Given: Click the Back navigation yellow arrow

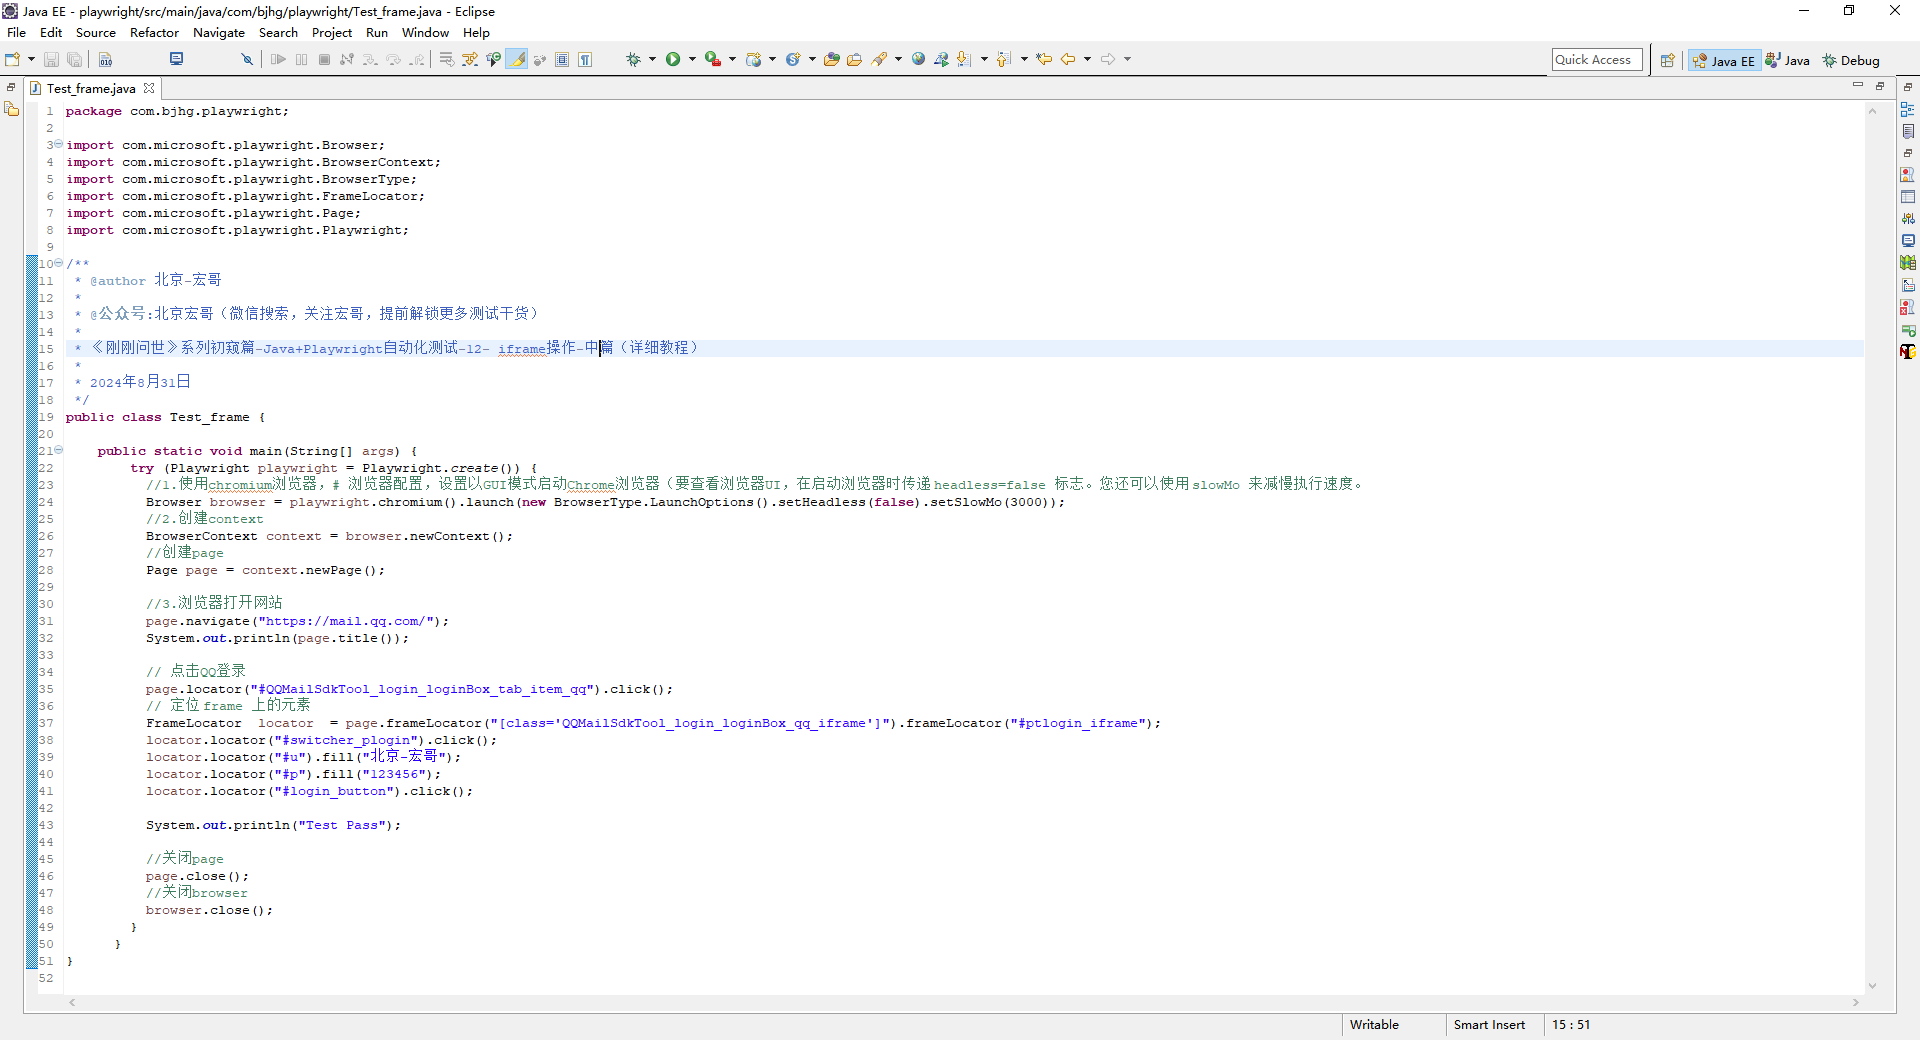Looking at the screenshot, I should click(1068, 60).
